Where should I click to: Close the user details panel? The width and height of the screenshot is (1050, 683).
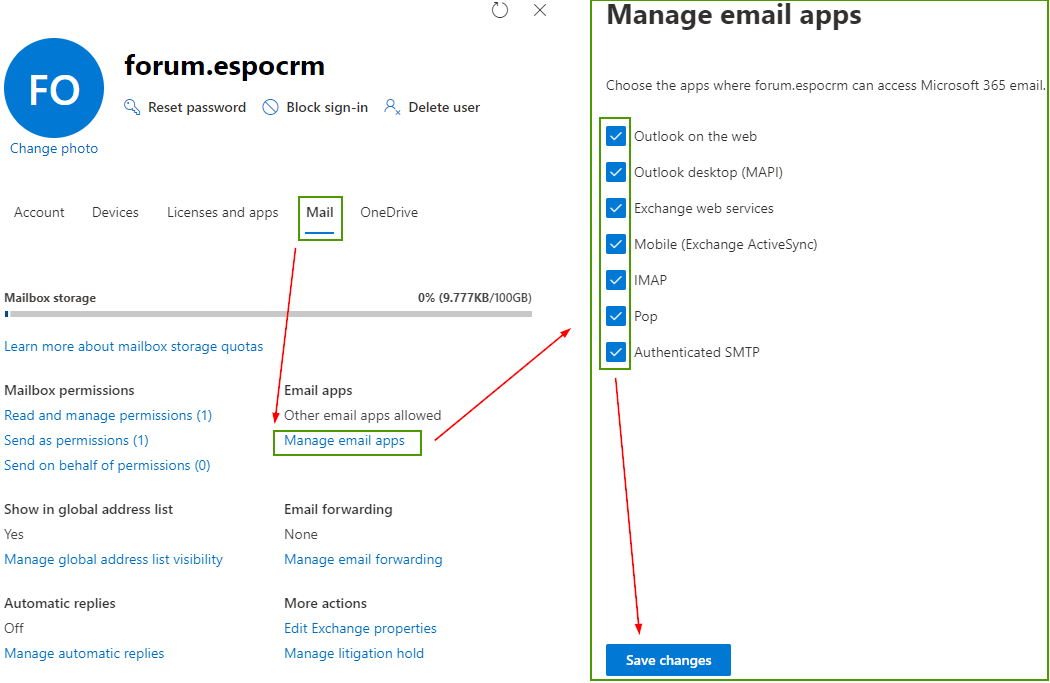[x=540, y=10]
